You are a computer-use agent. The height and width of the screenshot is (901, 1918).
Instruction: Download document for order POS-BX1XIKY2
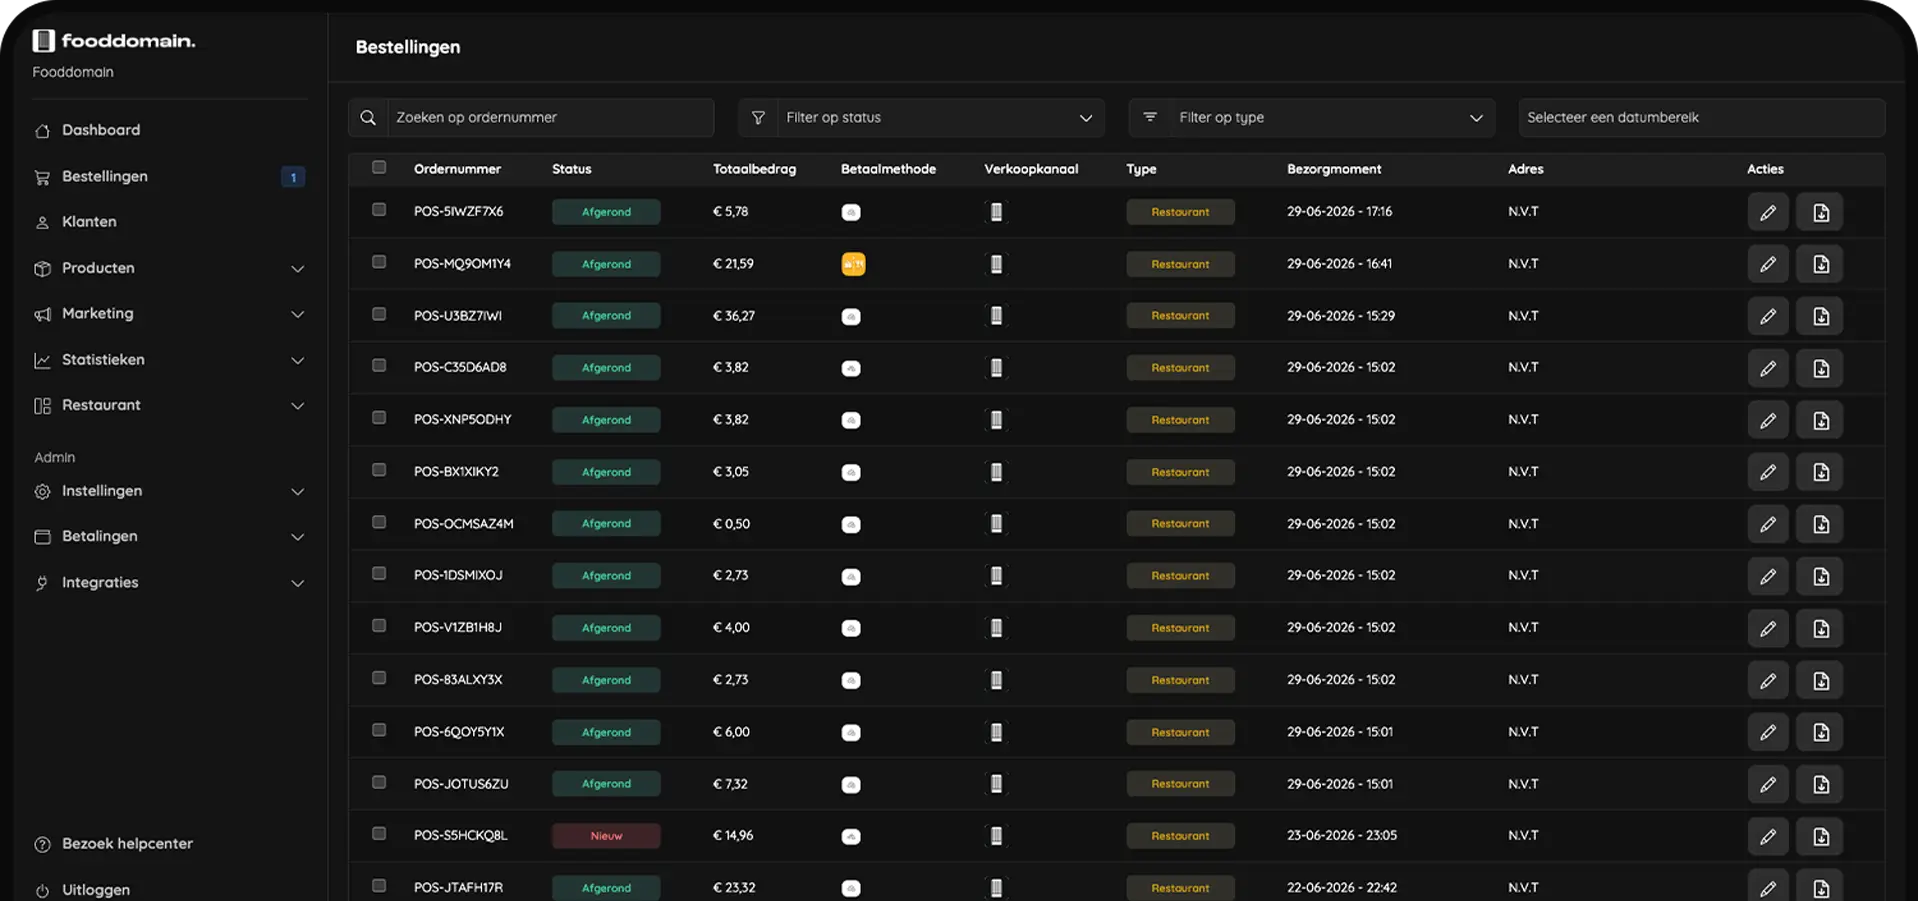click(x=1820, y=472)
